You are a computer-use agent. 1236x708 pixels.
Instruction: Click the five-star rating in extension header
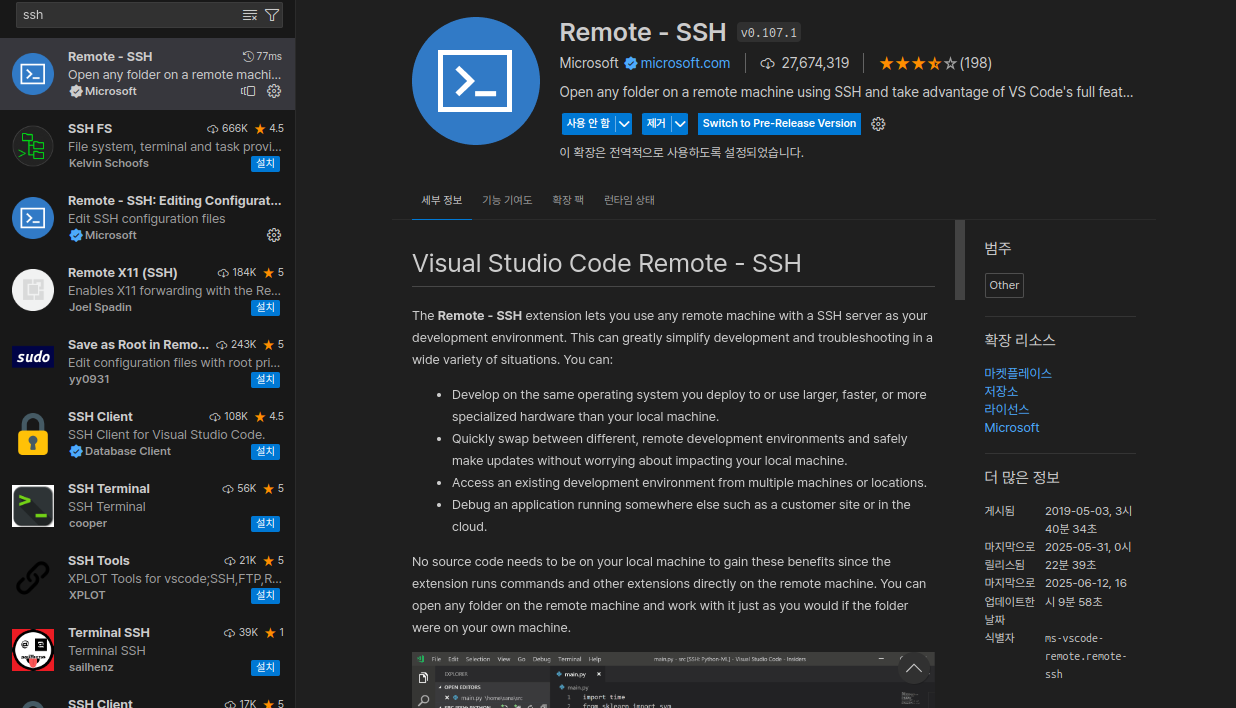pyautogui.click(x=917, y=63)
